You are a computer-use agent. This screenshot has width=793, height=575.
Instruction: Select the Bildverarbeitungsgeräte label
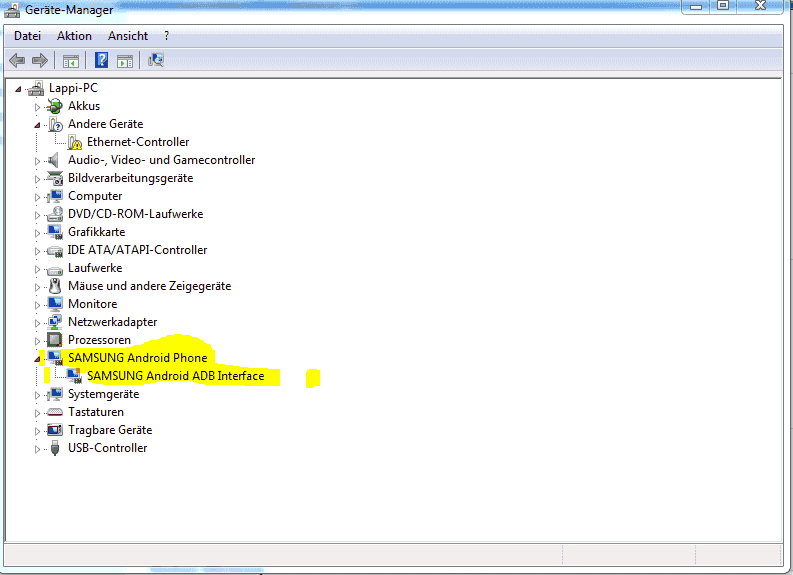click(x=130, y=178)
